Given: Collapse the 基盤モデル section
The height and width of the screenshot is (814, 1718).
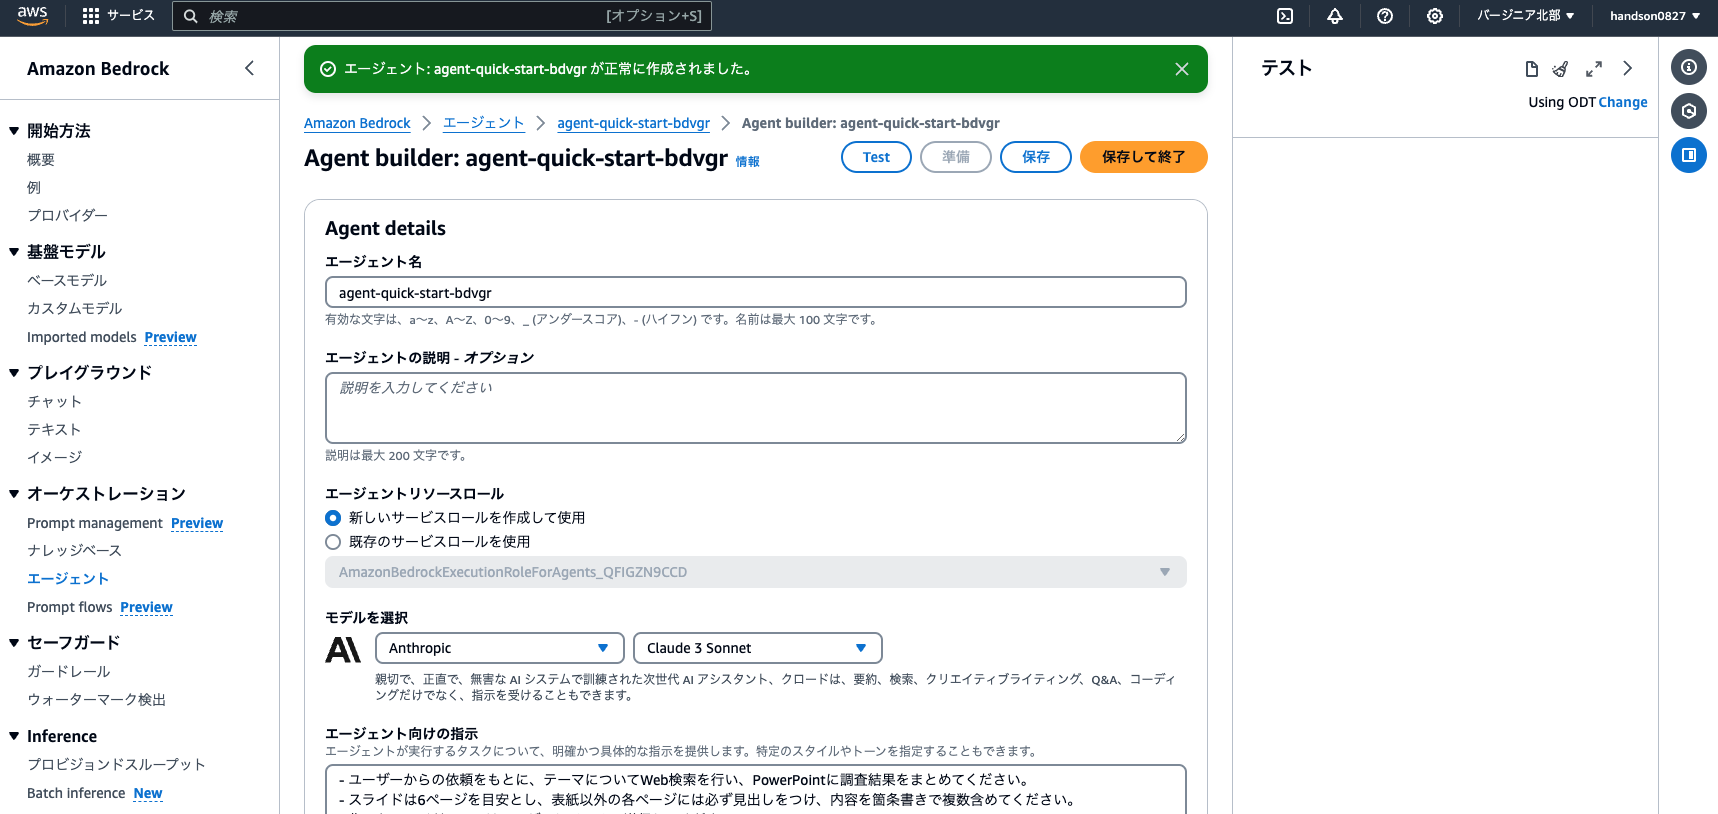Looking at the screenshot, I should pos(14,252).
